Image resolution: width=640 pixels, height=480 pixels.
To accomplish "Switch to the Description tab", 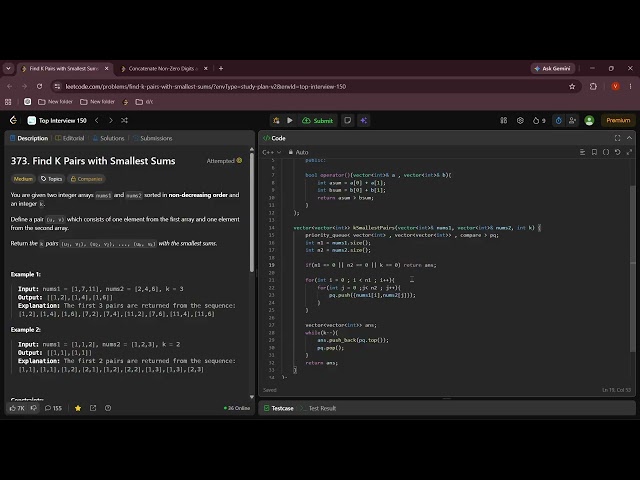I will click(x=29, y=138).
